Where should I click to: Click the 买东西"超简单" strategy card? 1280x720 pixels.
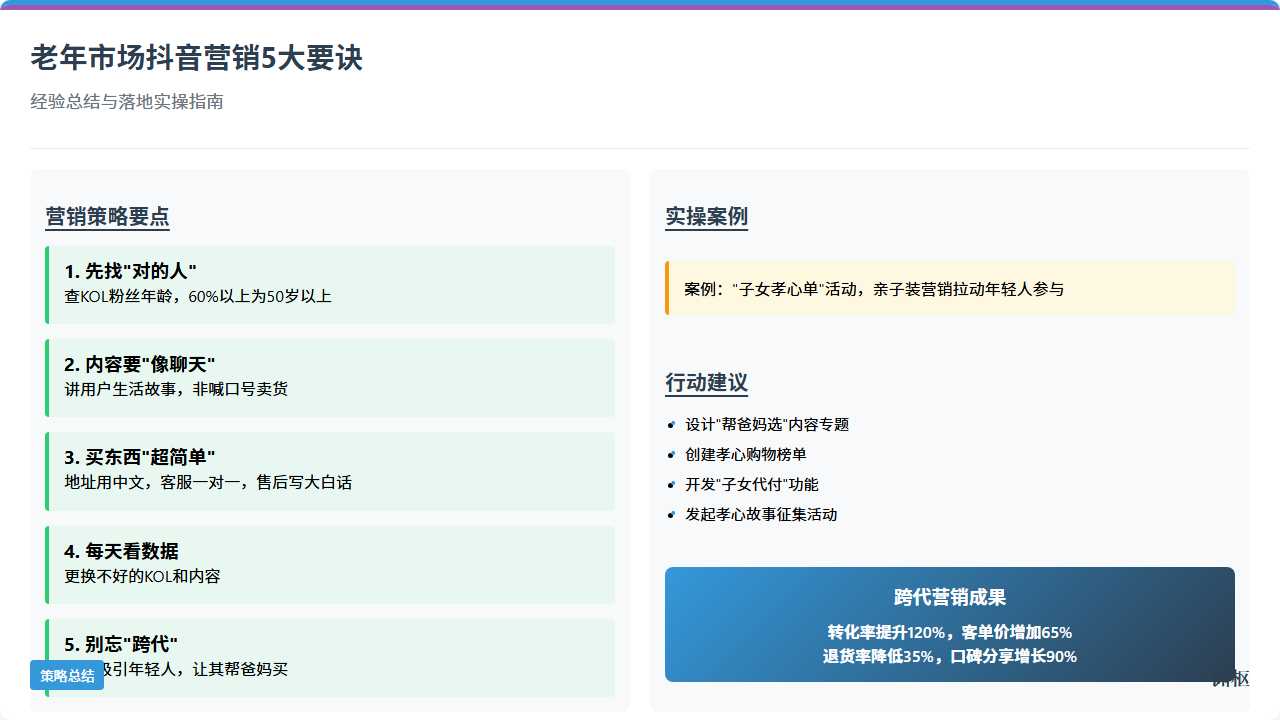330,470
